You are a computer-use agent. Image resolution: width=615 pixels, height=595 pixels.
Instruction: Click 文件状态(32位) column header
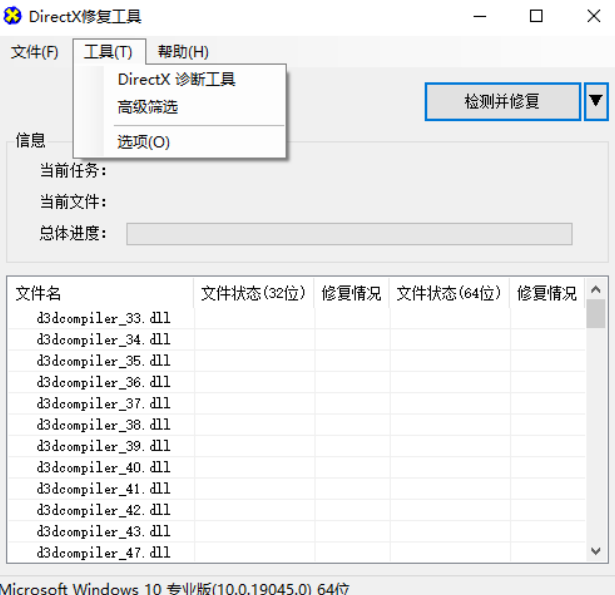coord(253,293)
